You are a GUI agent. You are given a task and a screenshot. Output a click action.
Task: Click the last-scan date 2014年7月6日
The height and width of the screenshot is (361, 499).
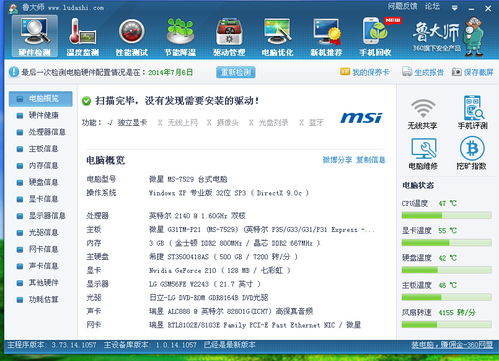(x=170, y=72)
